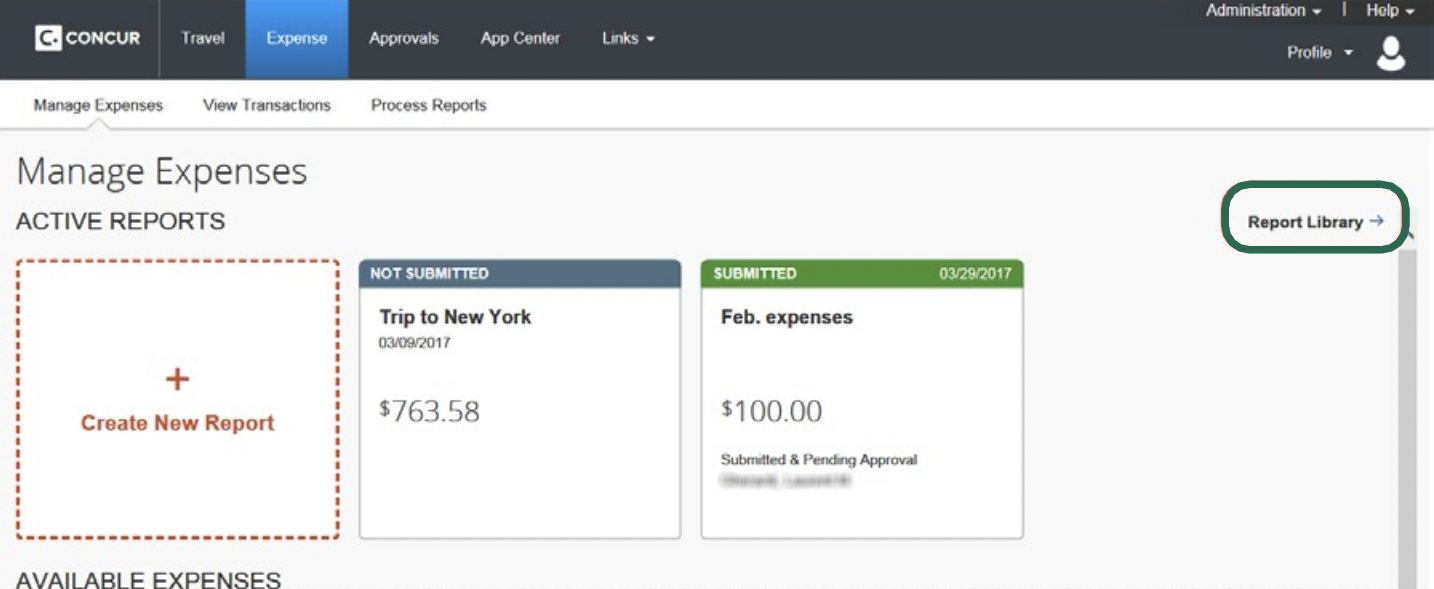1434x589 pixels.
Task: Go to the App Center
Action: pyautogui.click(x=519, y=38)
